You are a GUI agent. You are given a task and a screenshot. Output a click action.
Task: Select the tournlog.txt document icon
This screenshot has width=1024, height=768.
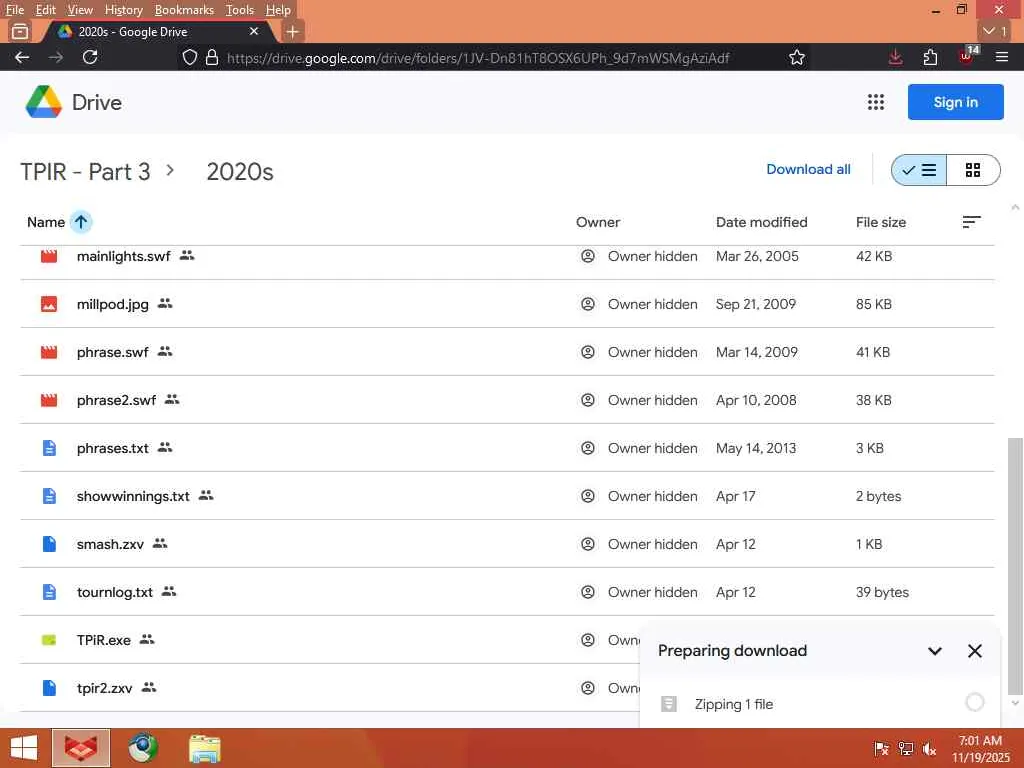(49, 592)
